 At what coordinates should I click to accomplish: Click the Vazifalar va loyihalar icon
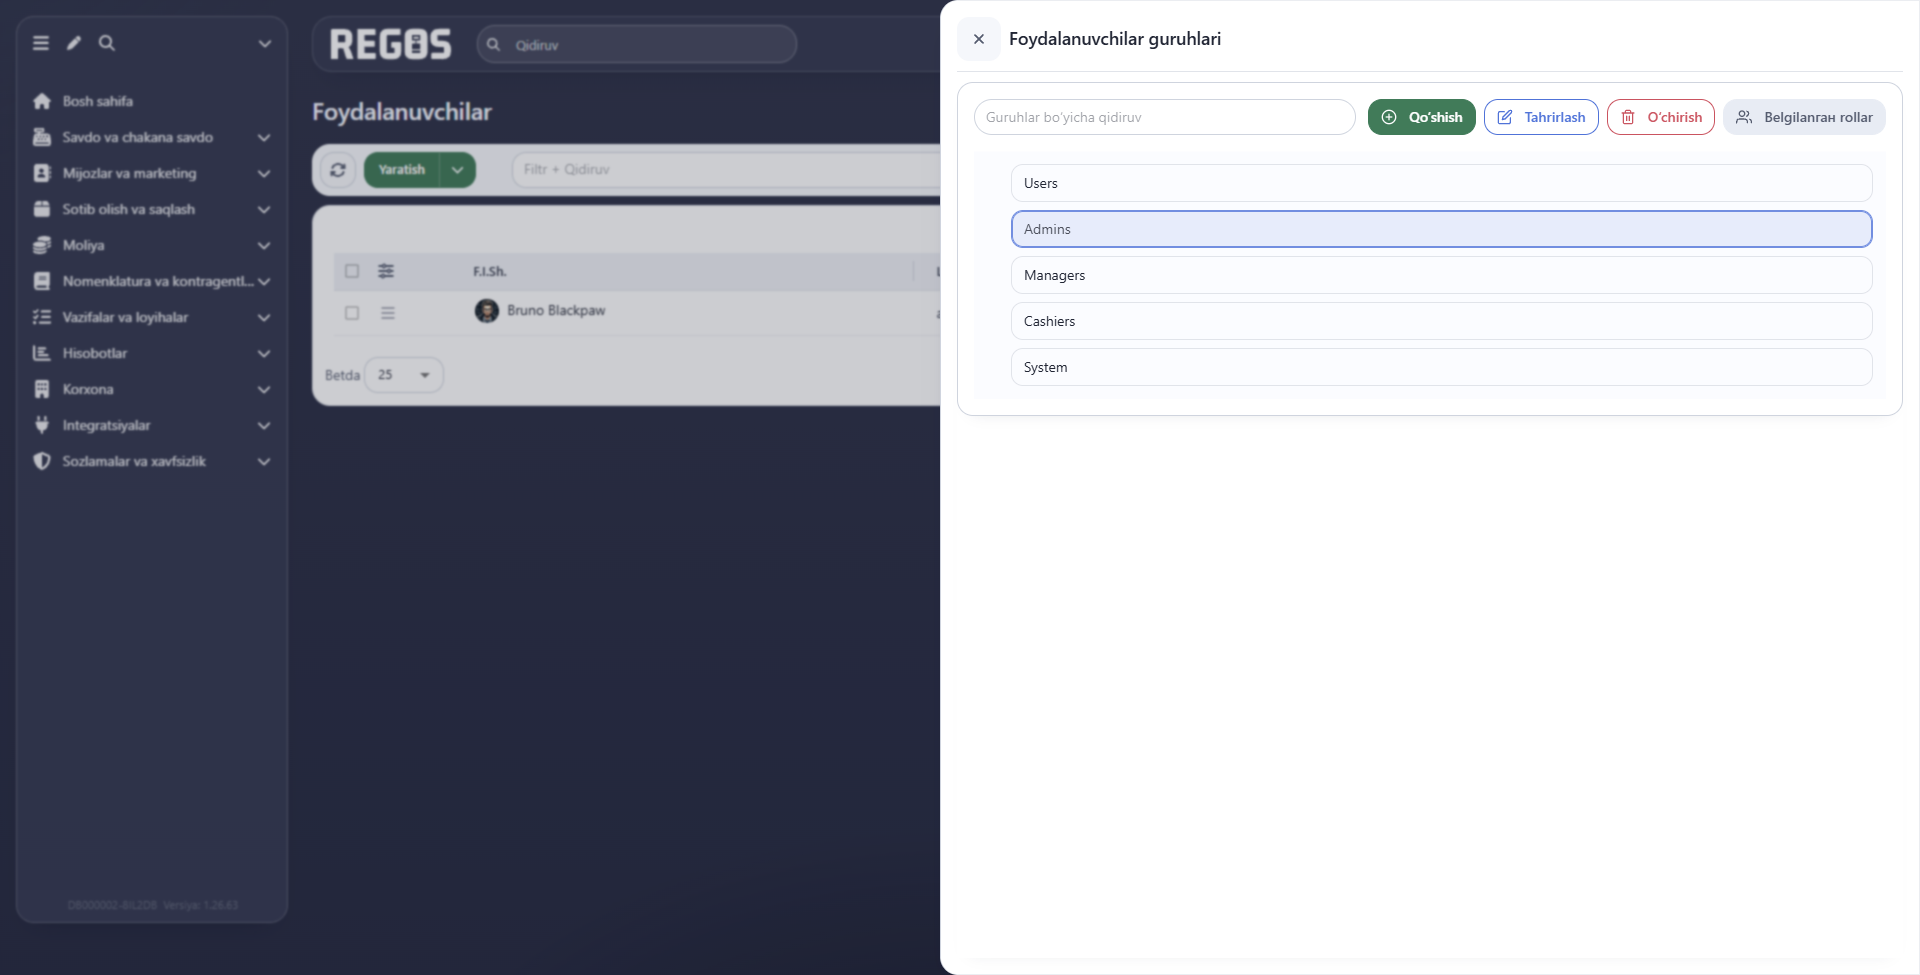click(42, 317)
